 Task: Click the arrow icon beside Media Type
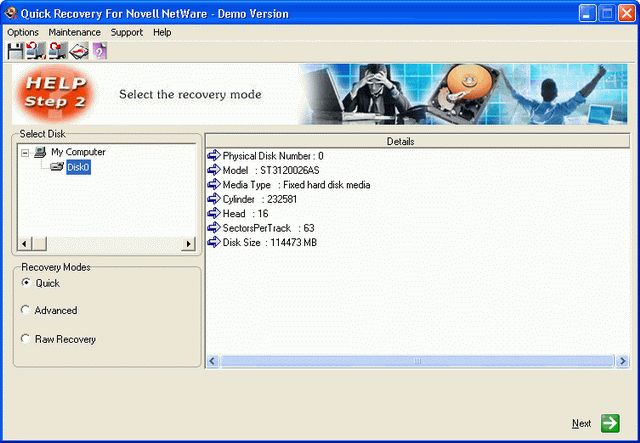[213, 184]
